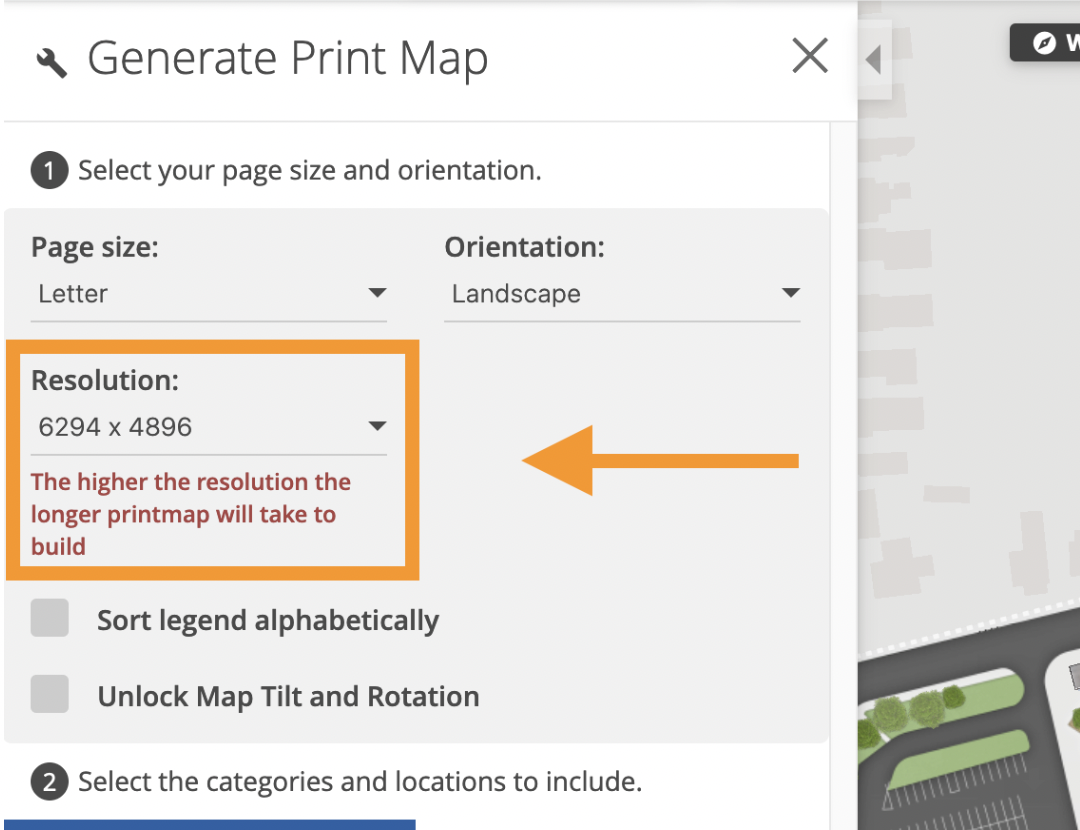1080x830 pixels.
Task: Click the Page size label
Action: 95,247
